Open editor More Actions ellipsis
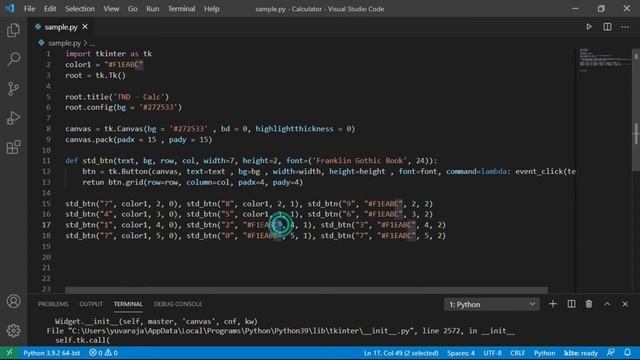The width and height of the screenshot is (640, 360). 625,27
